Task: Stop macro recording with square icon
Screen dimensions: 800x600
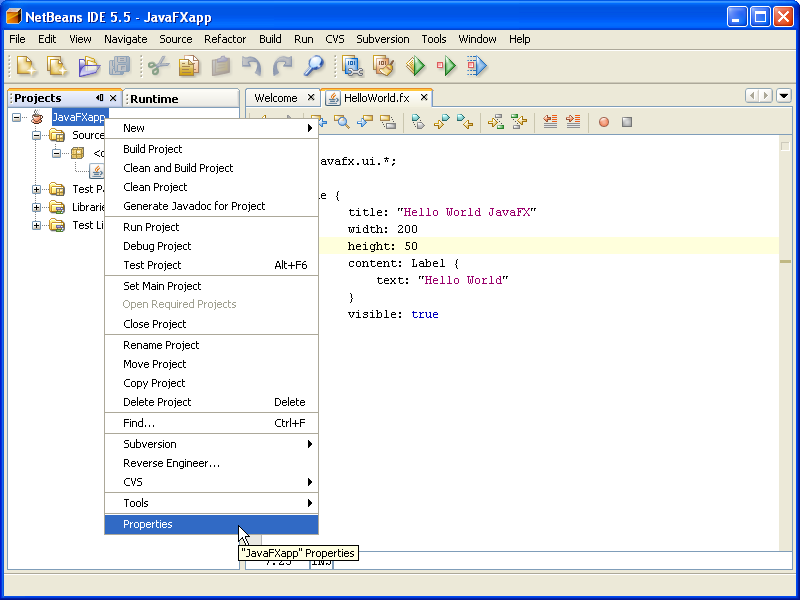Action: [x=627, y=122]
